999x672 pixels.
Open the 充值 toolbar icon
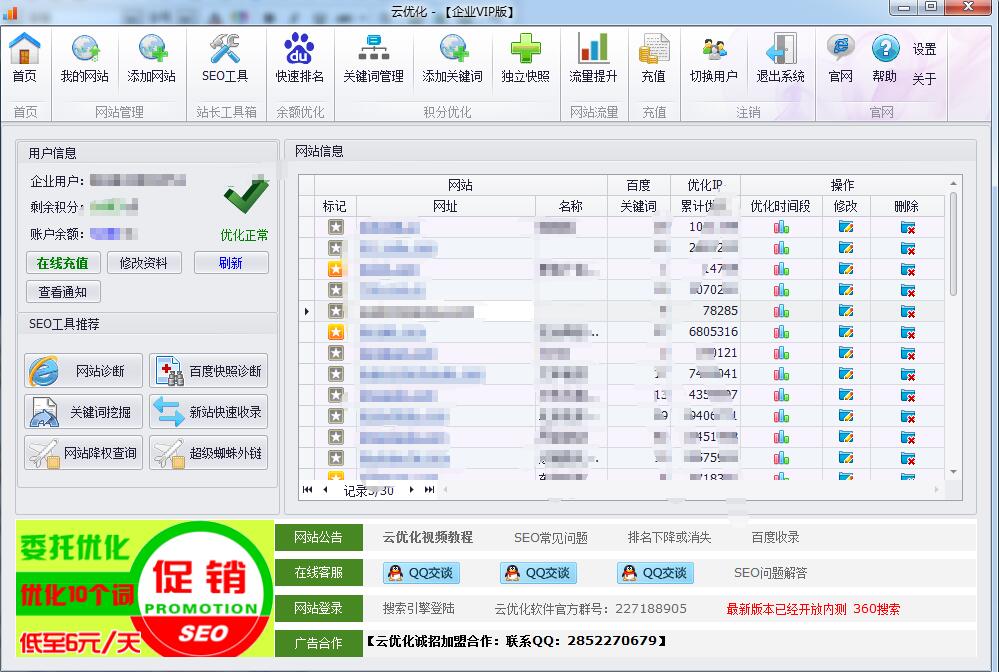pos(653,58)
